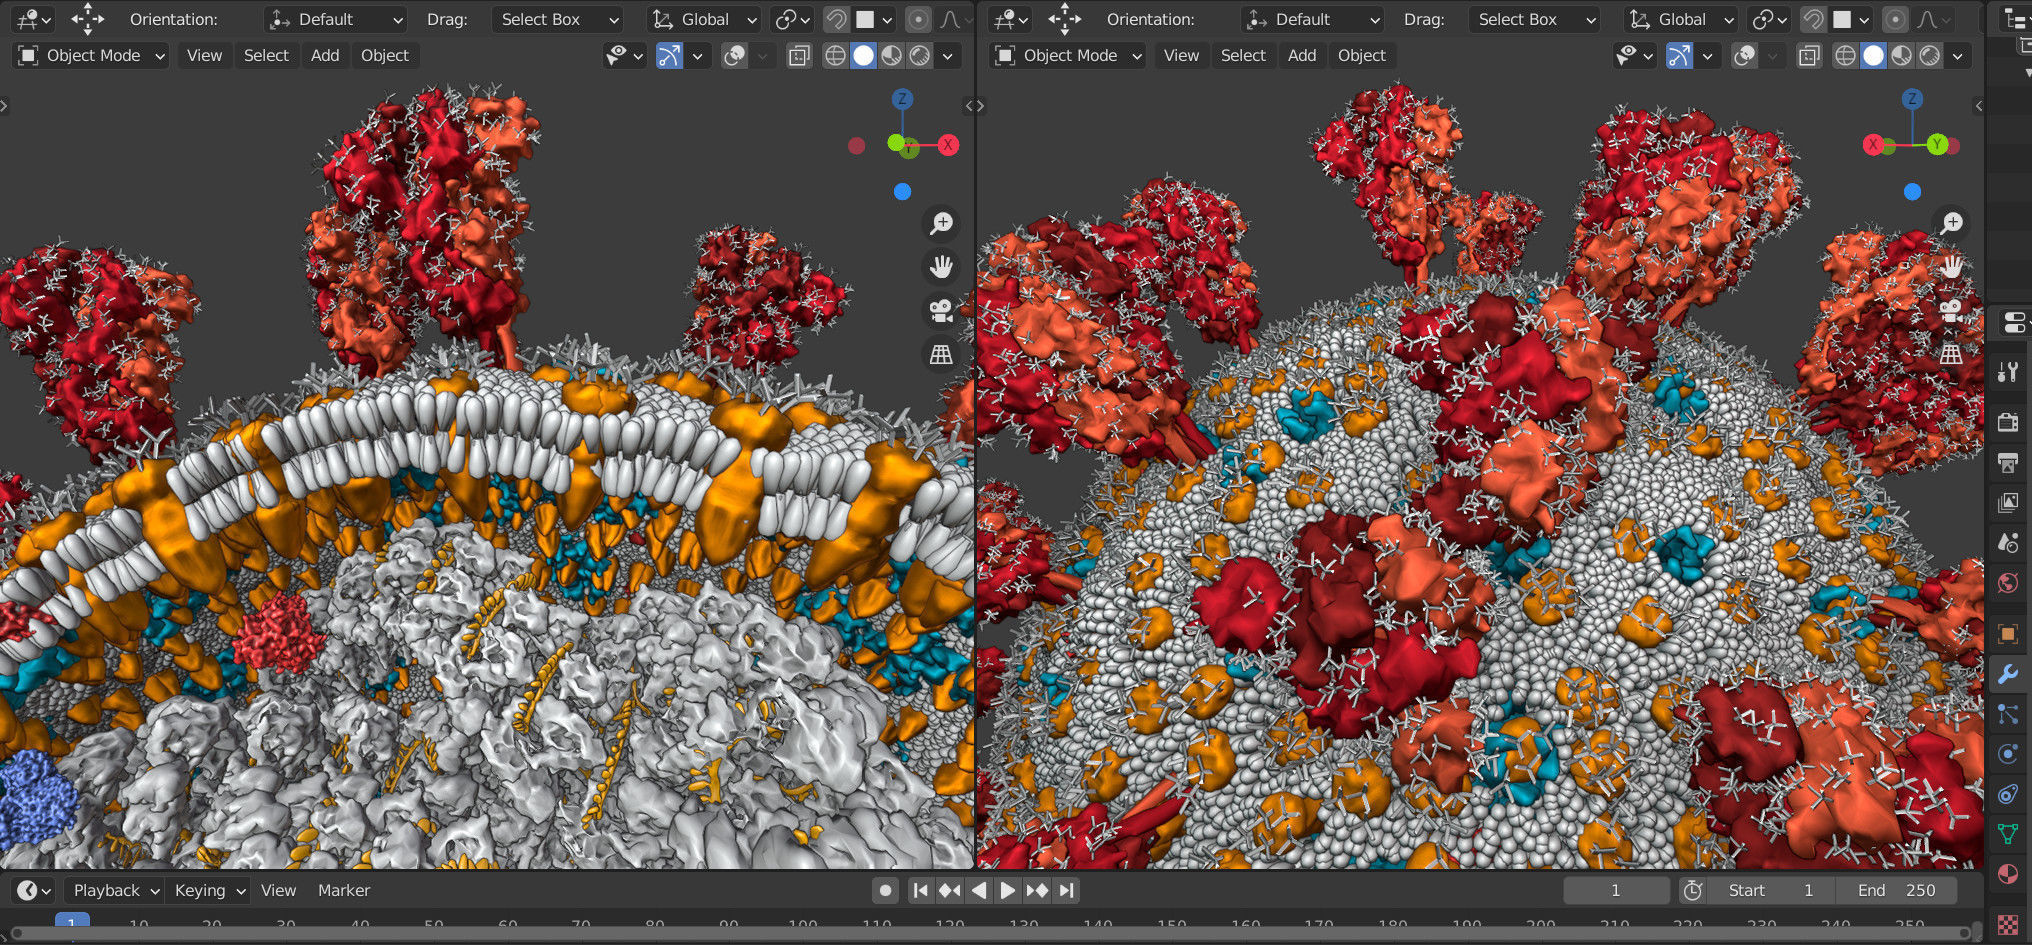Viewport: 2032px width, 945px height.
Task: Open Object Mode dropdown in left viewport
Action: 90,56
